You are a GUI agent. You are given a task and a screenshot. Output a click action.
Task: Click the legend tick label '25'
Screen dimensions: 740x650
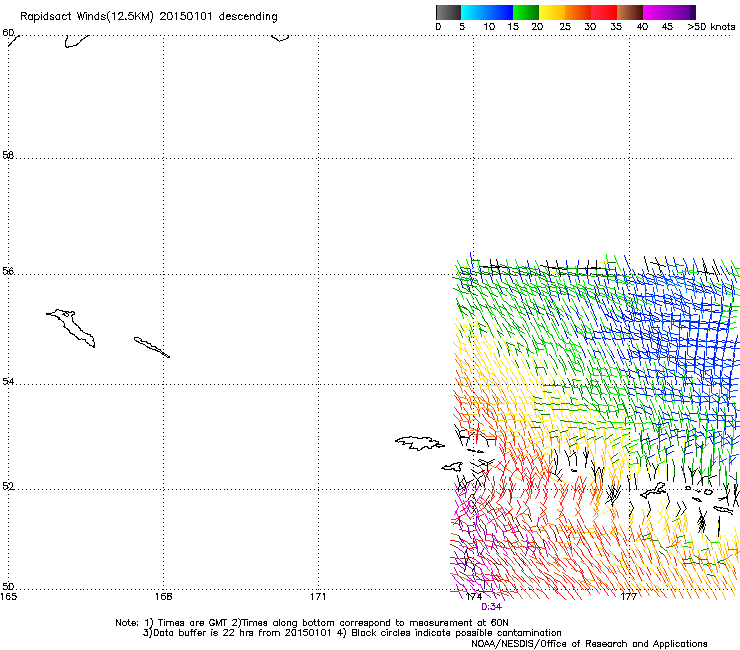[x=565, y=27]
